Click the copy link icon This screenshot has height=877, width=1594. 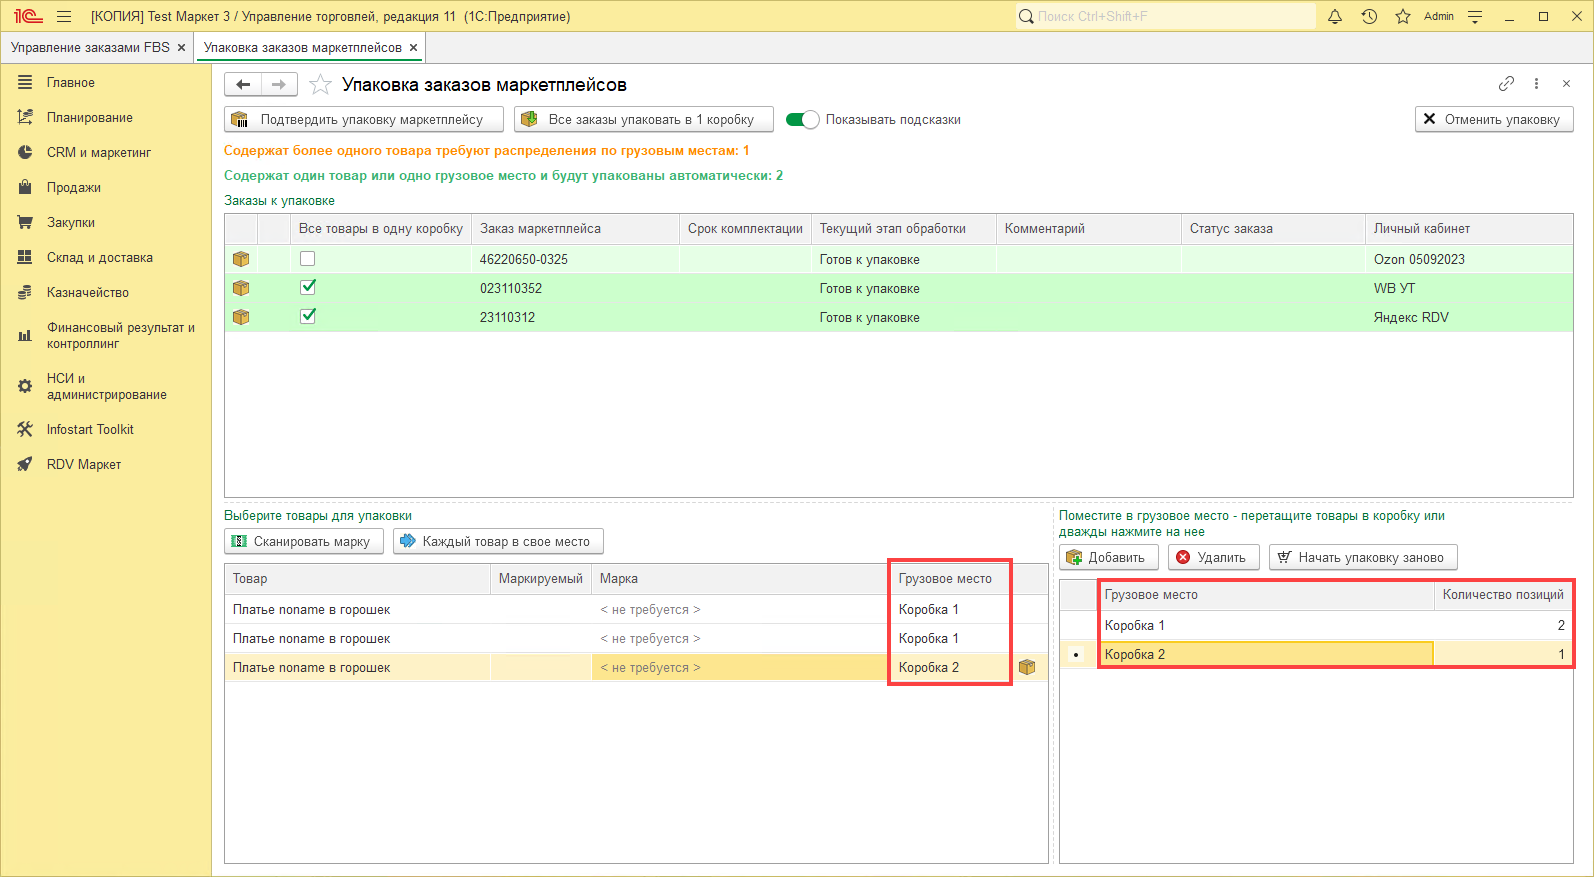[1506, 84]
